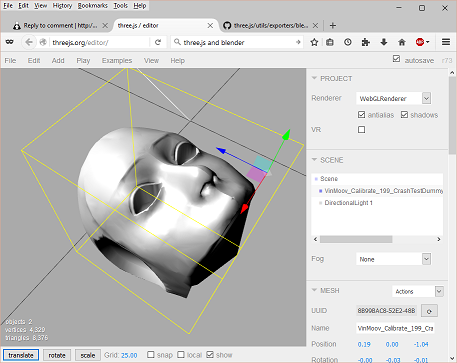Open the Fog None dropdown
The height and width of the screenshot is (363, 457).
(393, 259)
